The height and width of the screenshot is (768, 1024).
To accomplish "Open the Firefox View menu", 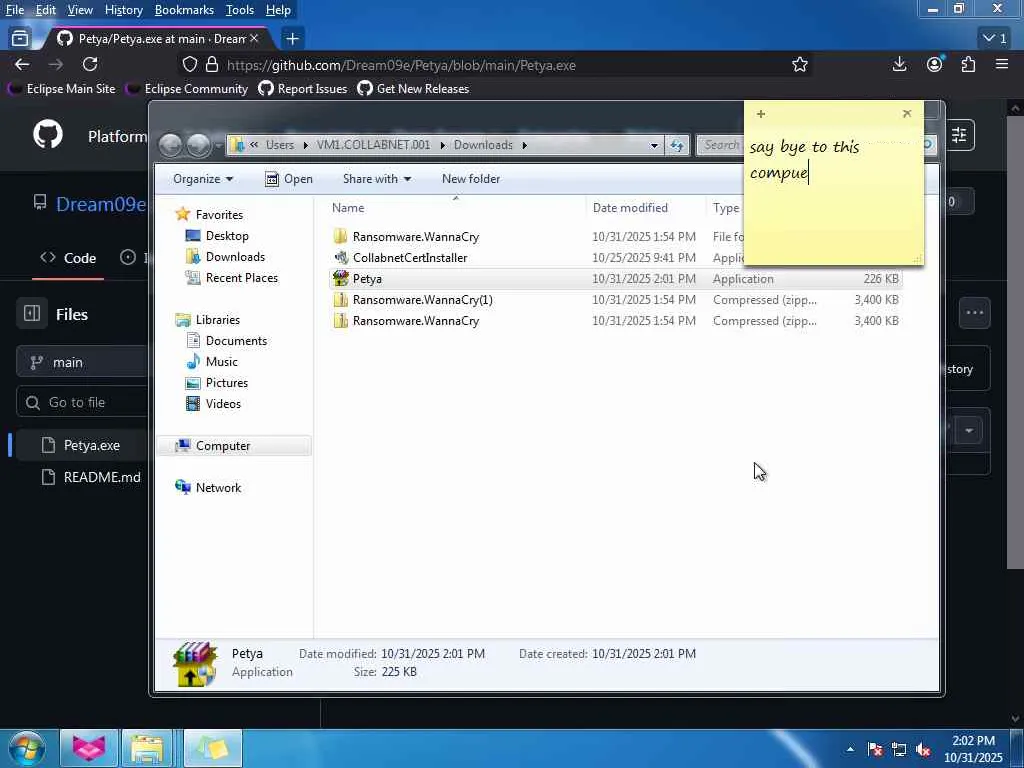I will (x=80, y=10).
